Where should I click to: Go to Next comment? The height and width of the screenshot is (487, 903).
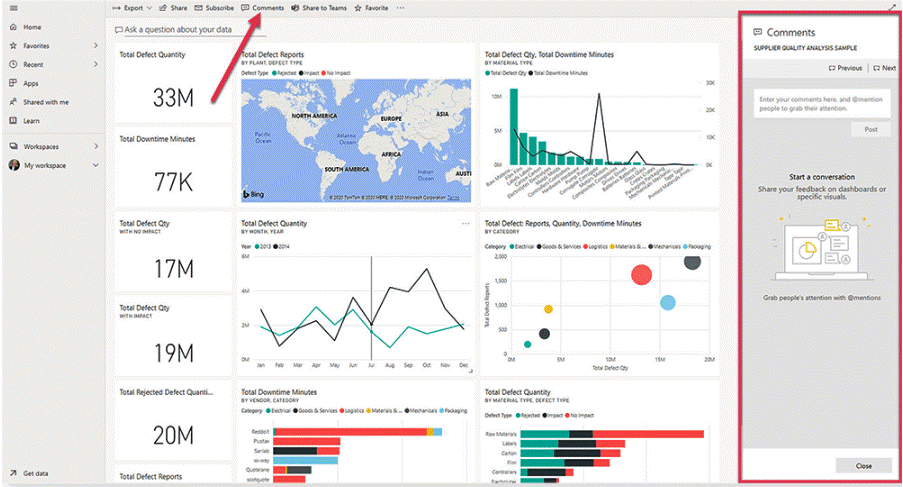[x=885, y=68]
